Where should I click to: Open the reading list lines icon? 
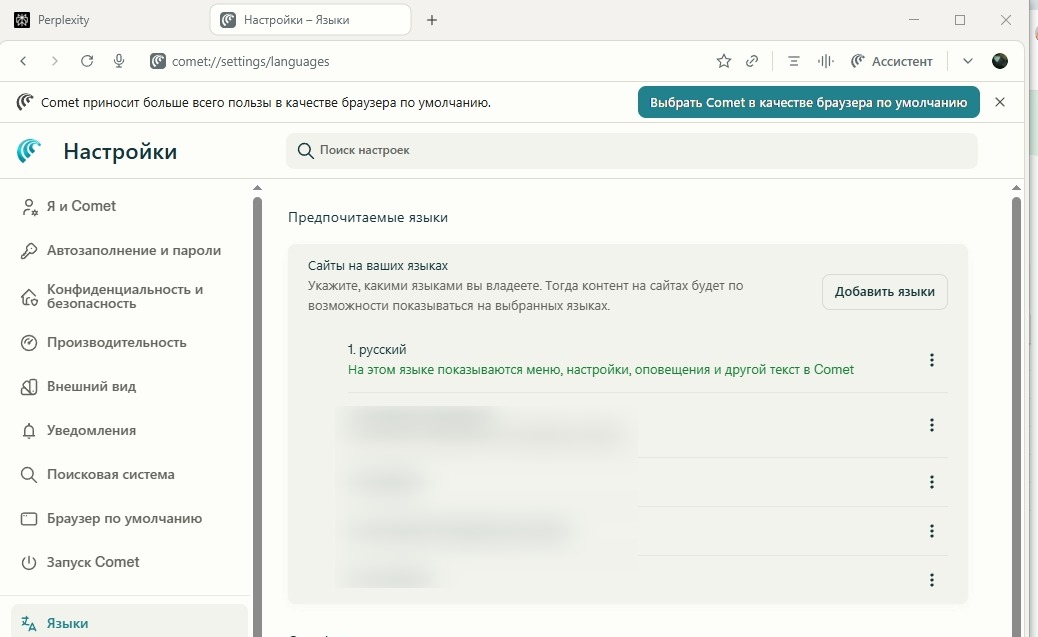(794, 61)
